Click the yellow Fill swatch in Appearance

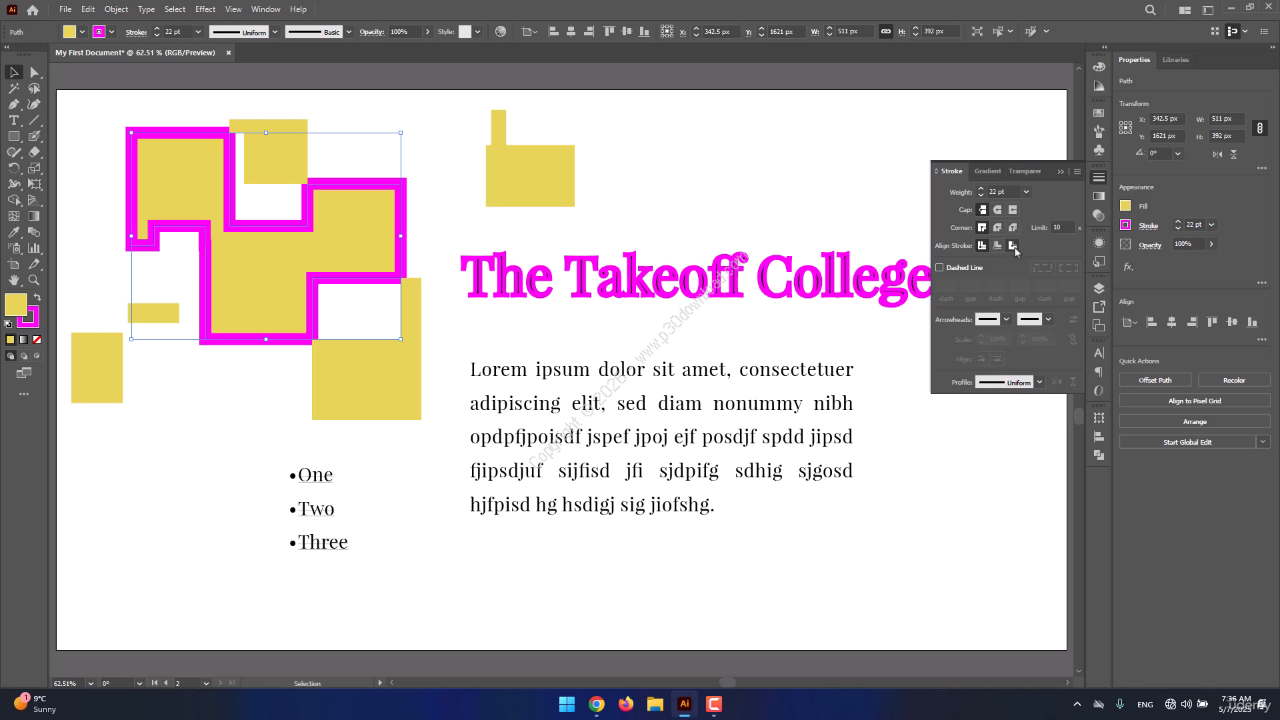[x=1125, y=206]
